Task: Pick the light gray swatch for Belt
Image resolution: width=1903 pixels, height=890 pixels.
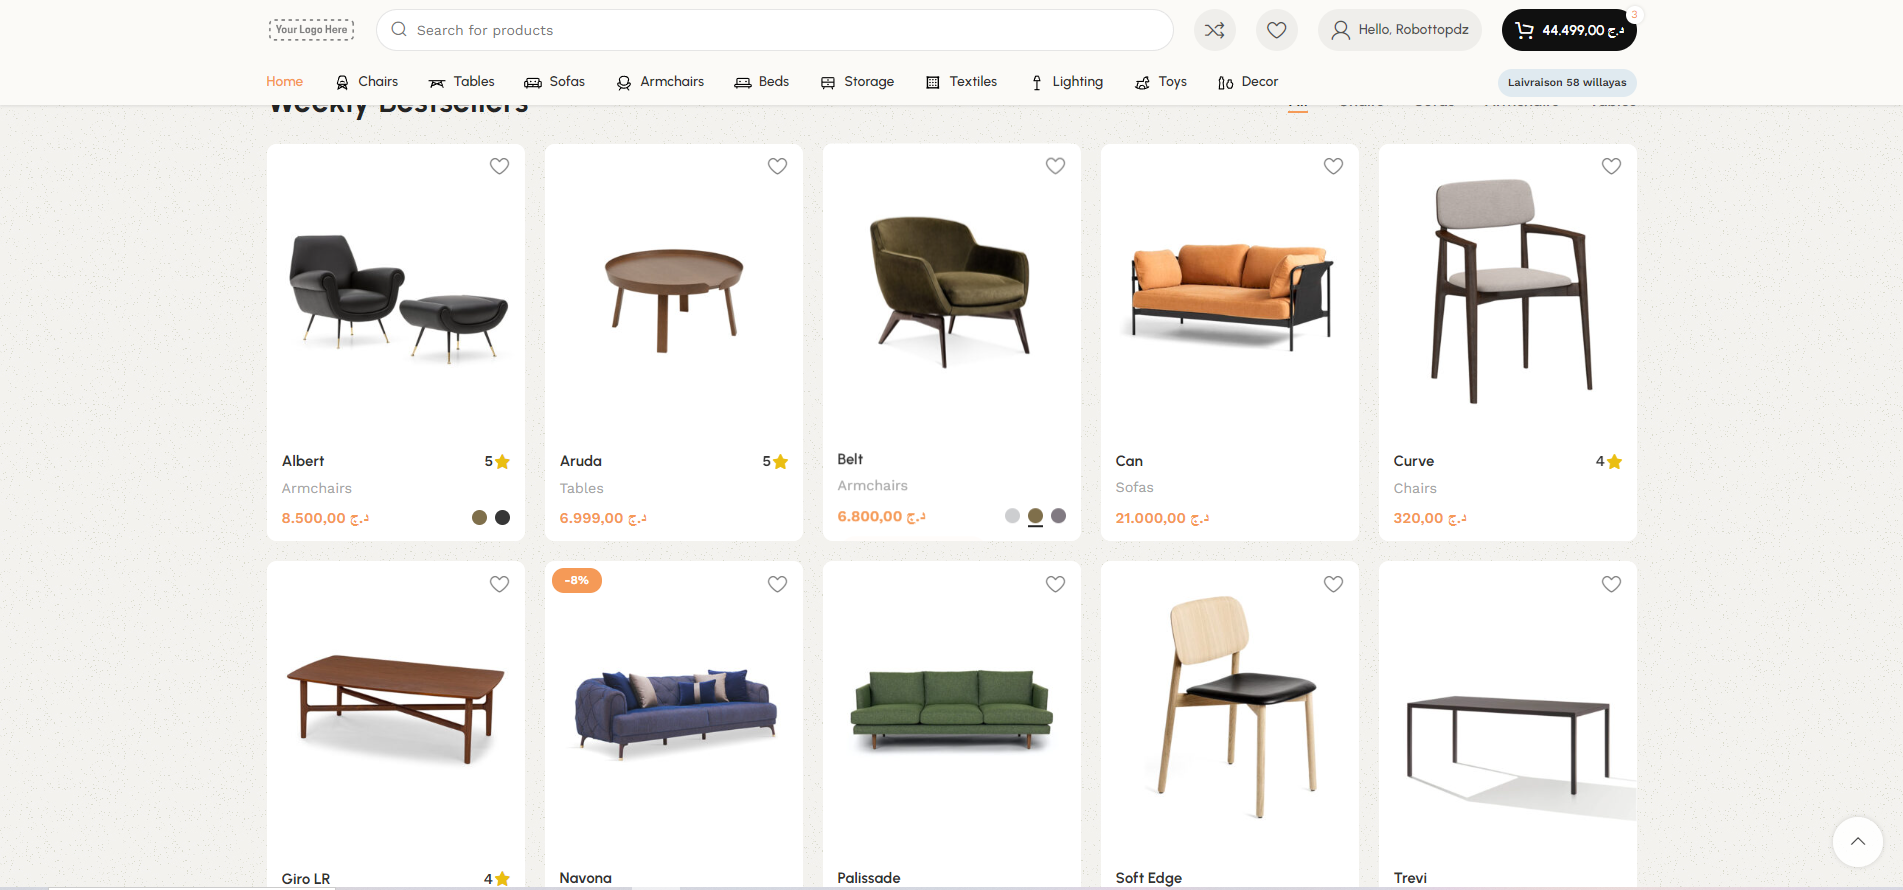Action: click(1012, 516)
